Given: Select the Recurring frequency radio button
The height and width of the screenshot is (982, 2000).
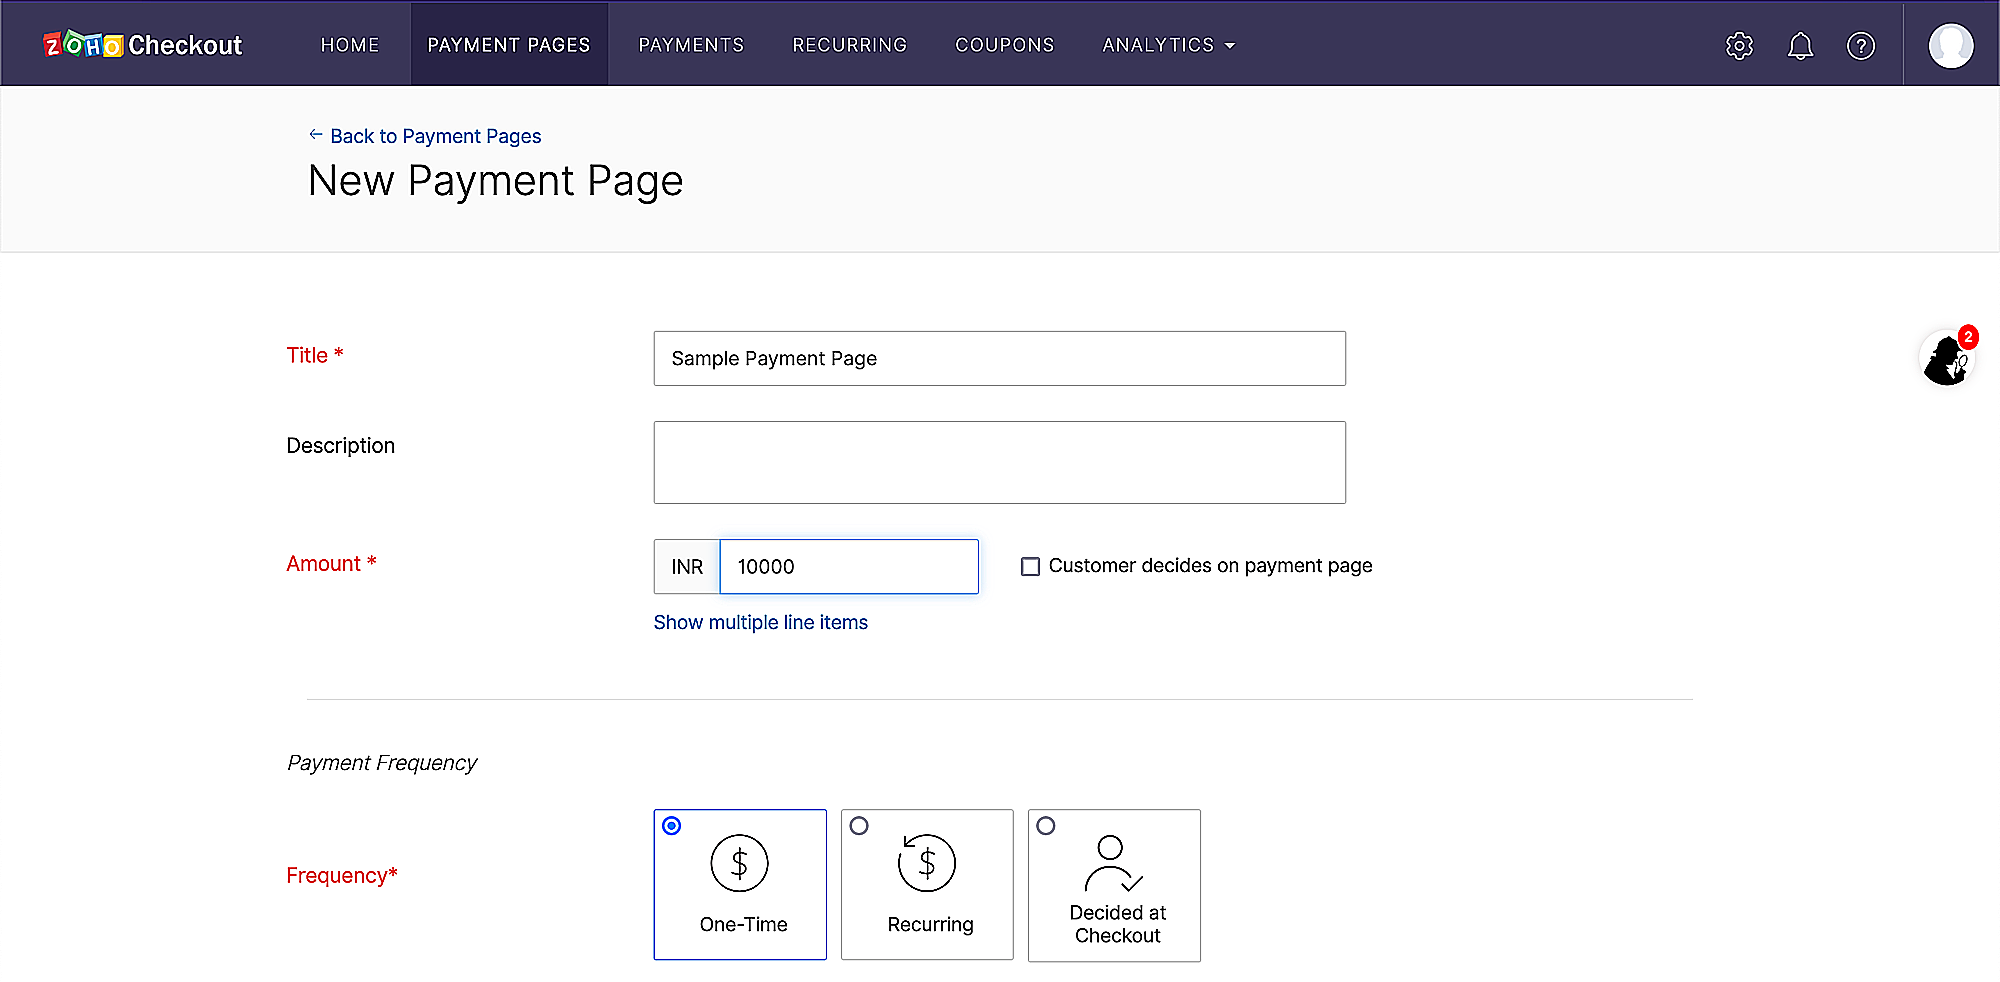Looking at the screenshot, I should pyautogui.click(x=859, y=826).
